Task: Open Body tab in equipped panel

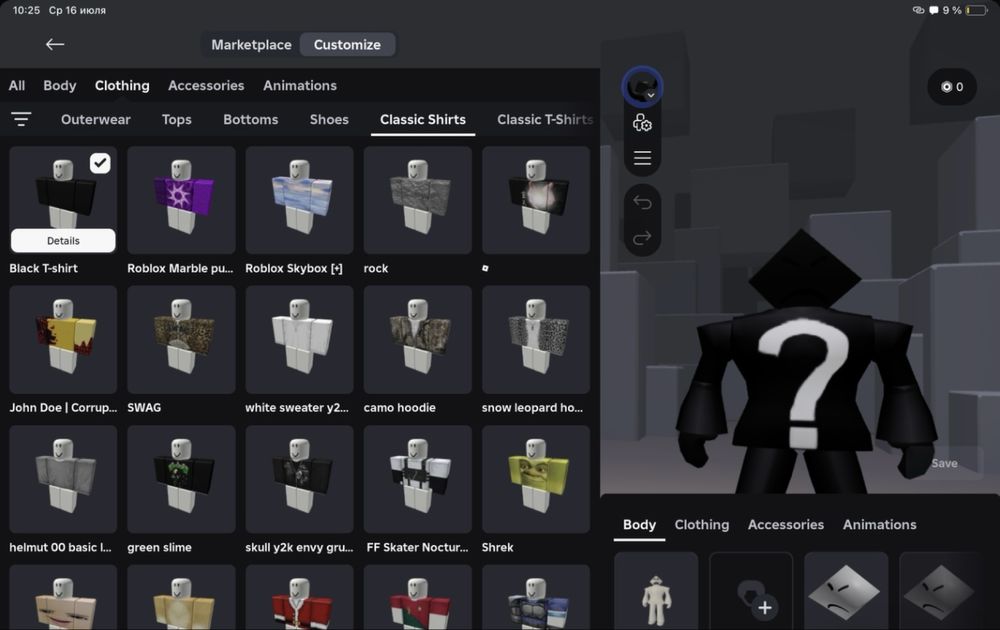Action: pos(639,524)
